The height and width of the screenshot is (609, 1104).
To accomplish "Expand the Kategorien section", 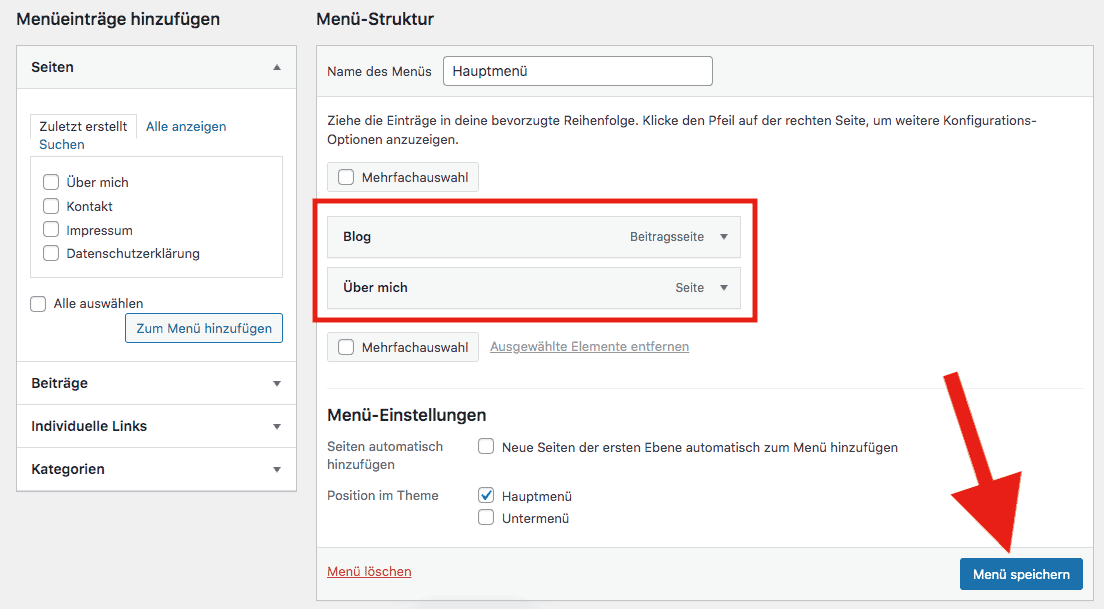I will (277, 470).
